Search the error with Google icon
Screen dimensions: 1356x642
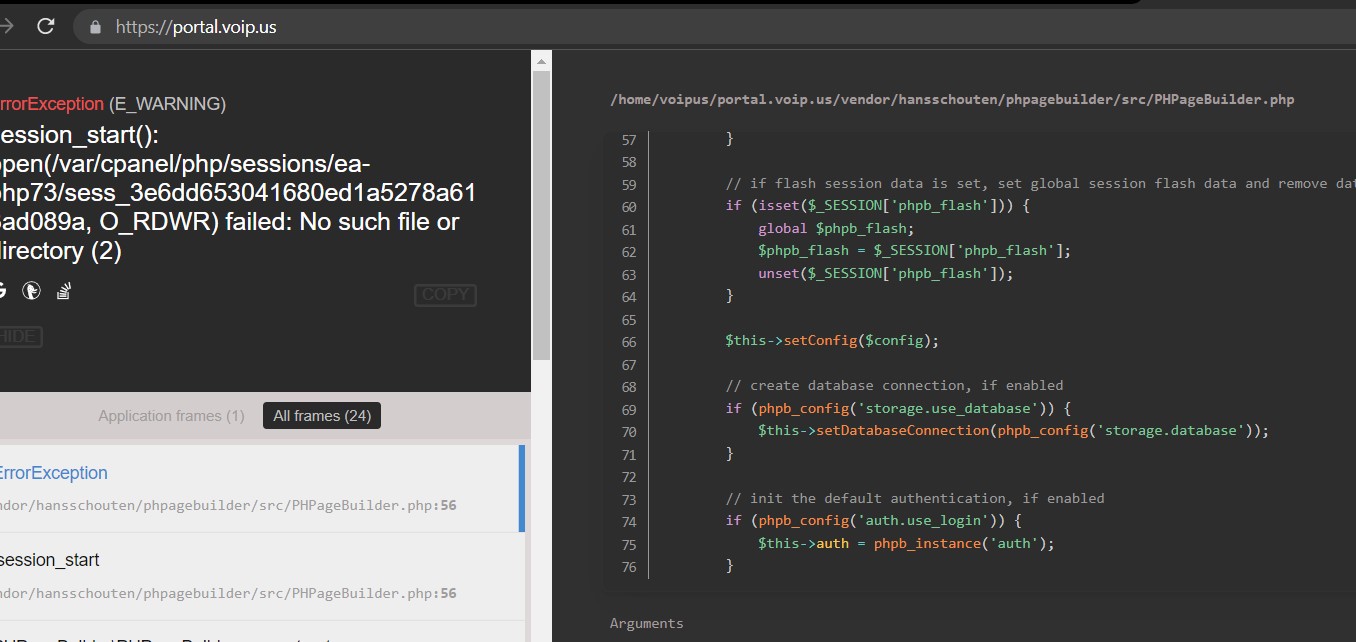(x=2, y=291)
